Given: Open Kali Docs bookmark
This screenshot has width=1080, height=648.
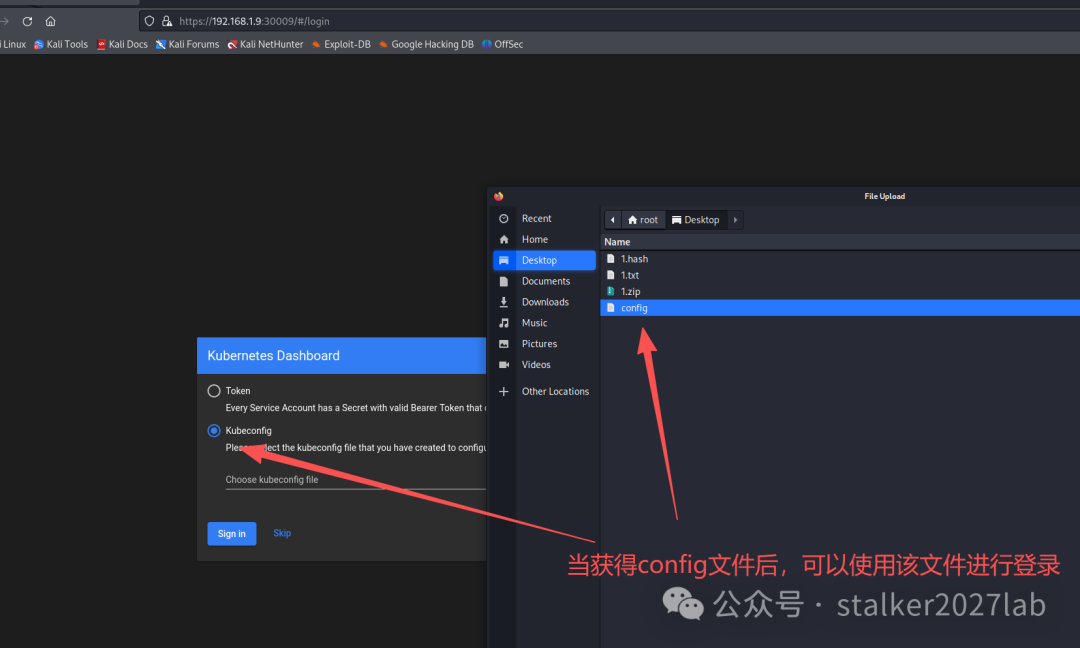Looking at the screenshot, I should point(122,44).
